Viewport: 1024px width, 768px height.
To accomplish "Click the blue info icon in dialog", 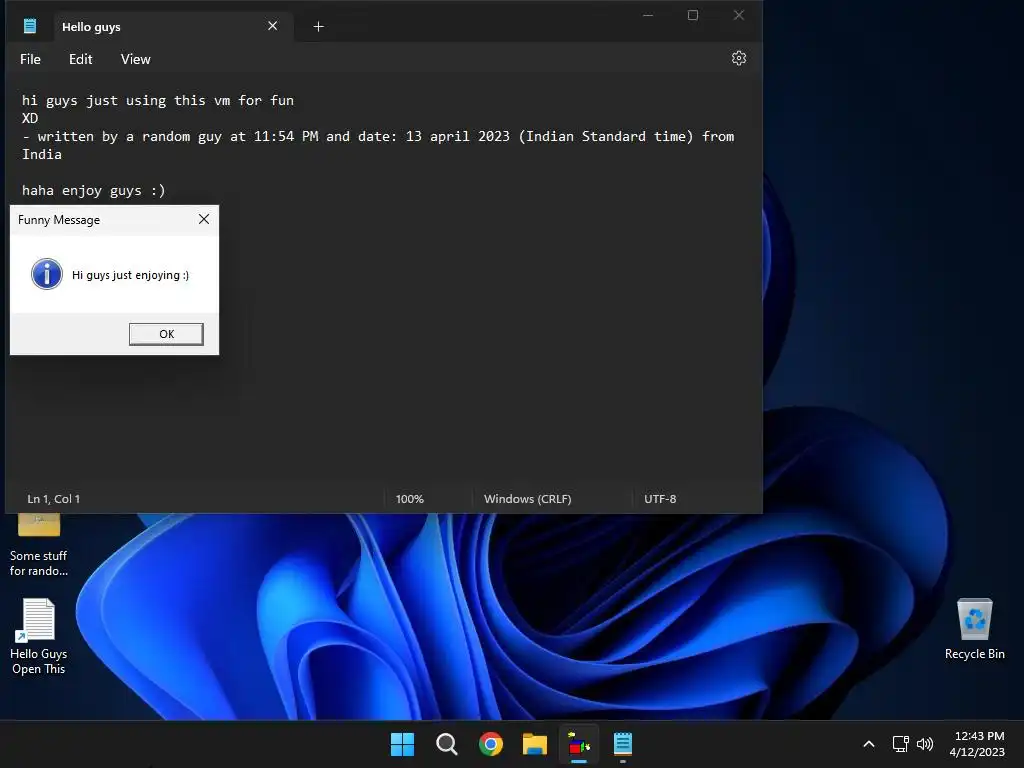I will 47,274.
